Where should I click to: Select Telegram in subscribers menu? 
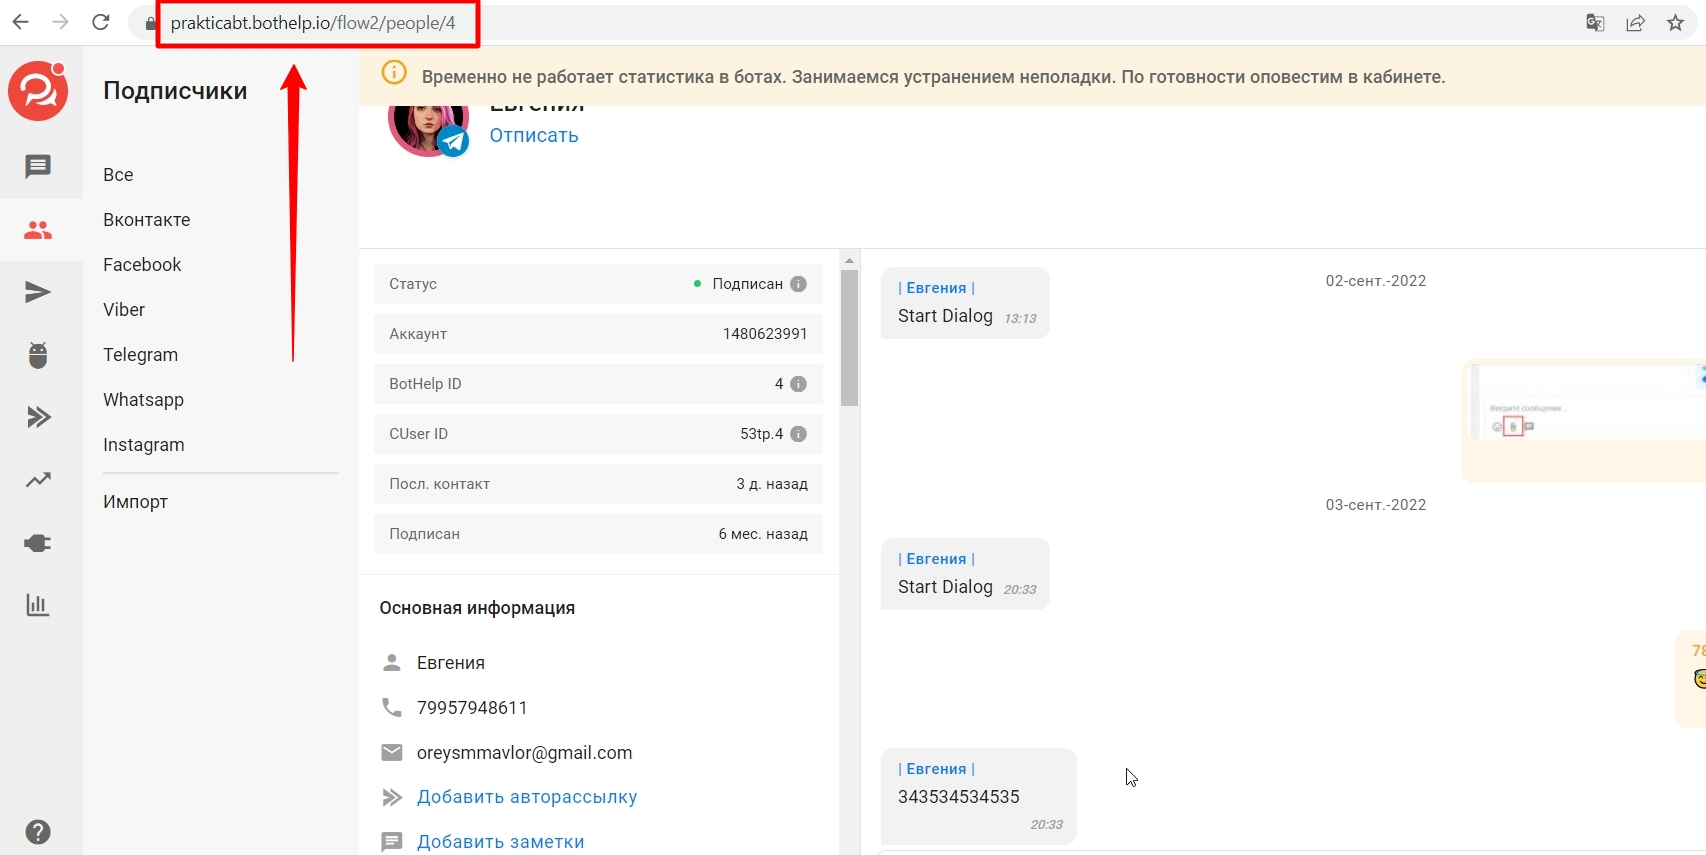(x=140, y=355)
